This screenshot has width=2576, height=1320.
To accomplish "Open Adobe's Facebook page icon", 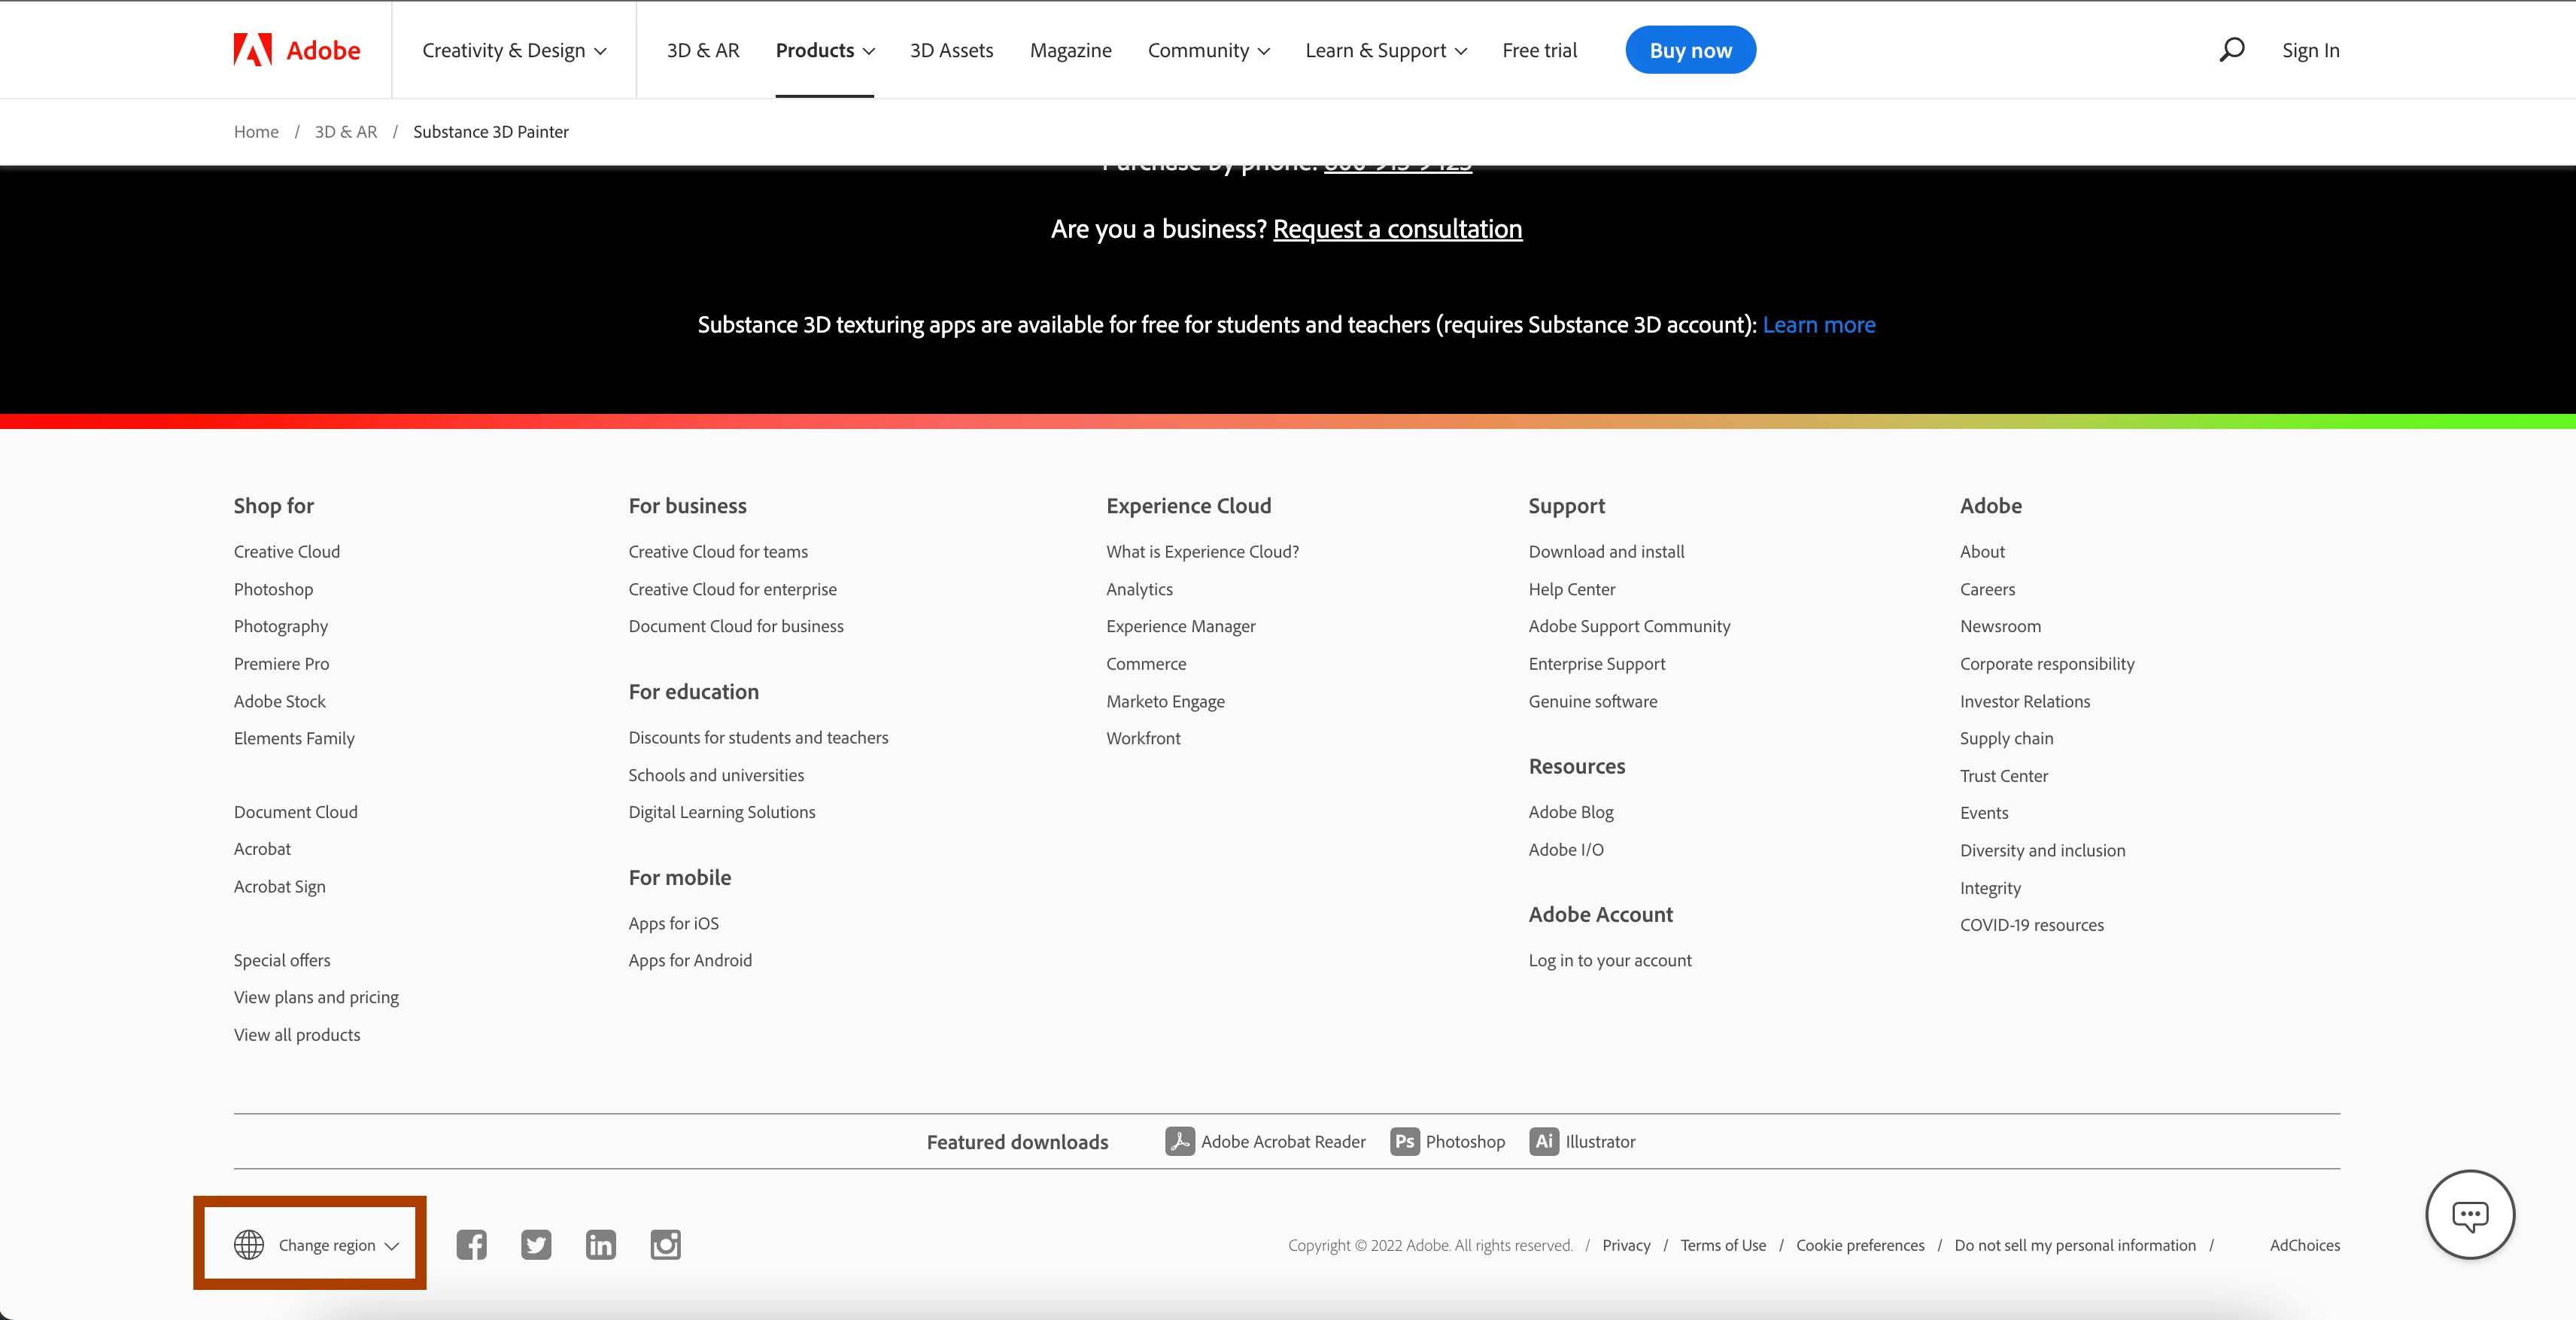I will coord(471,1244).
